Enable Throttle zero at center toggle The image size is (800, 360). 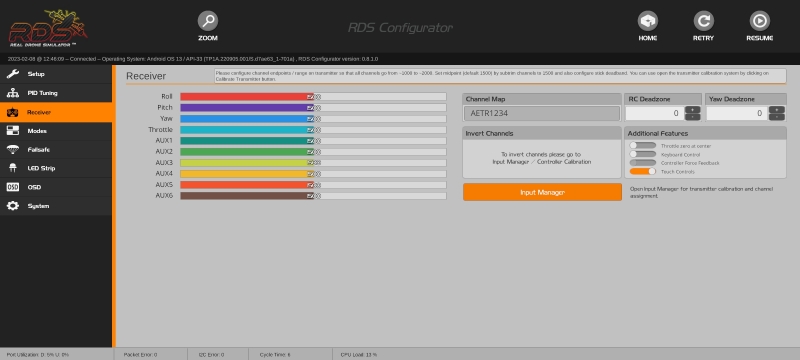pyautogui.click(x=642, y=146)
